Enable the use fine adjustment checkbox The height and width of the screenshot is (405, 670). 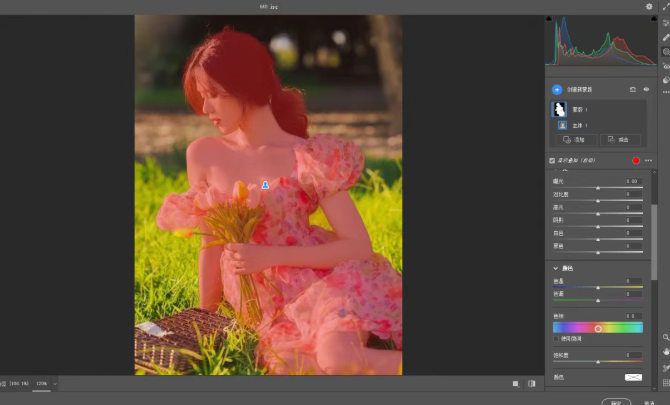pos(556,339)
